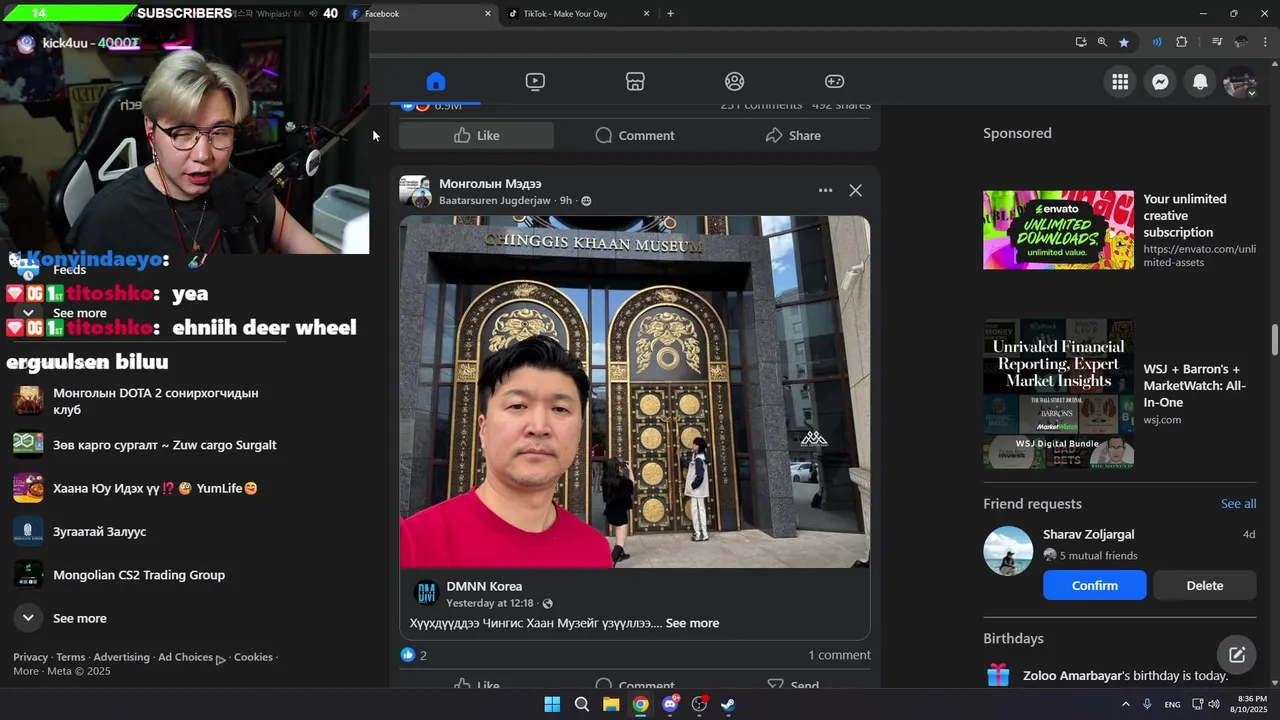The width and height of the screenshot is (1280, 720).
Task: Open Discord from the taskbar
Action: pos(670,705)
